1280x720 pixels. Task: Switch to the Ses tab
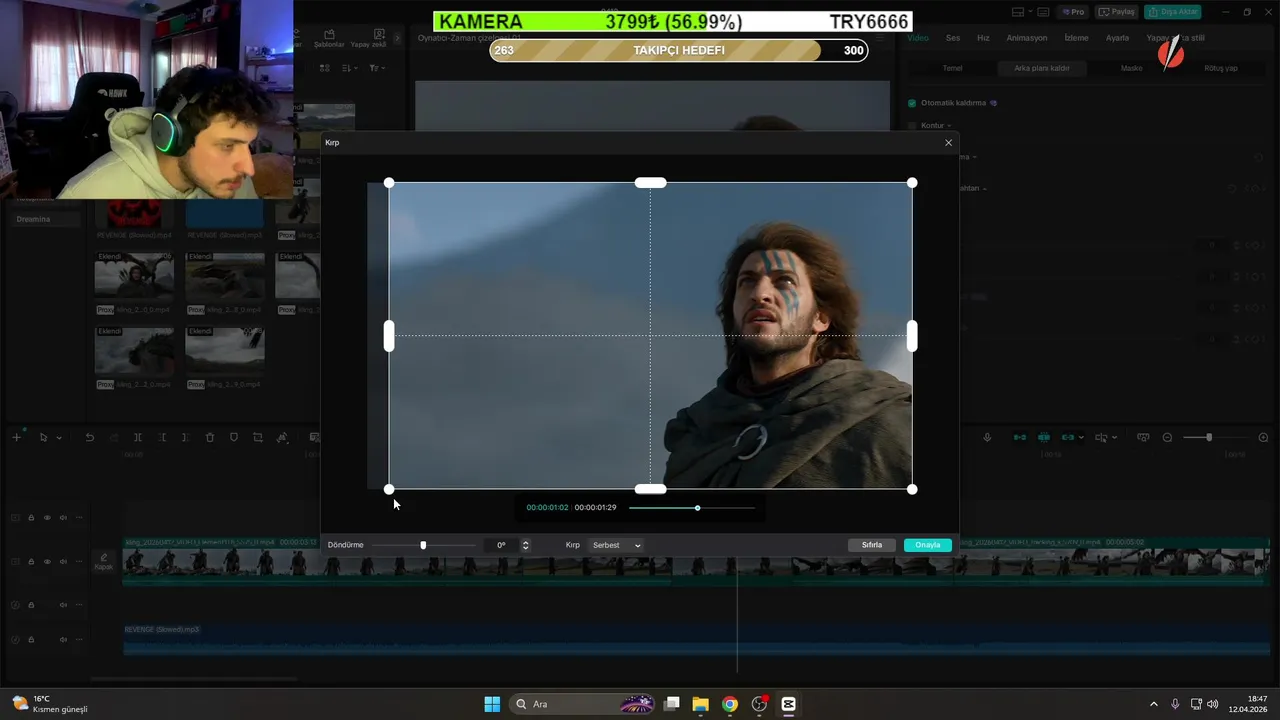(953, 38)
